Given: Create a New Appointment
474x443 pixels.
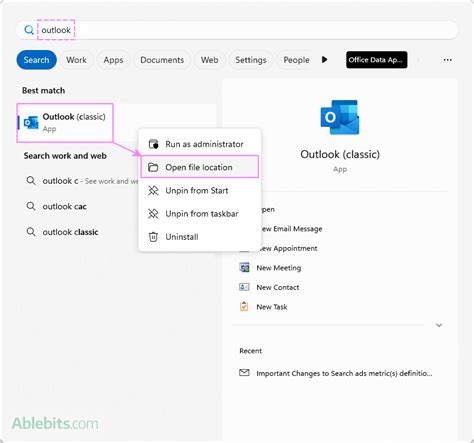Looking at the screenshot, I should coord(289,248).
